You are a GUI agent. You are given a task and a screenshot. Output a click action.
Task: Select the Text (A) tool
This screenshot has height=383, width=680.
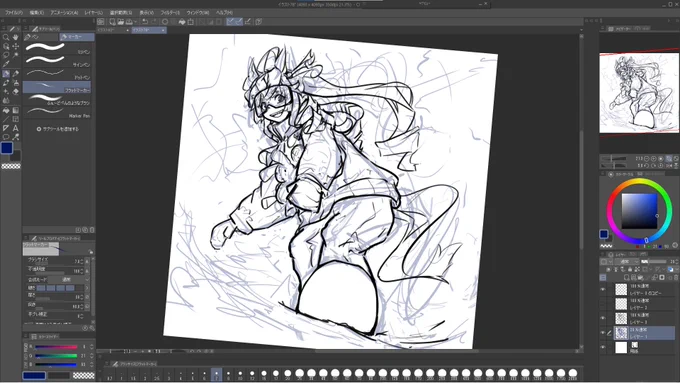point(16,128)
